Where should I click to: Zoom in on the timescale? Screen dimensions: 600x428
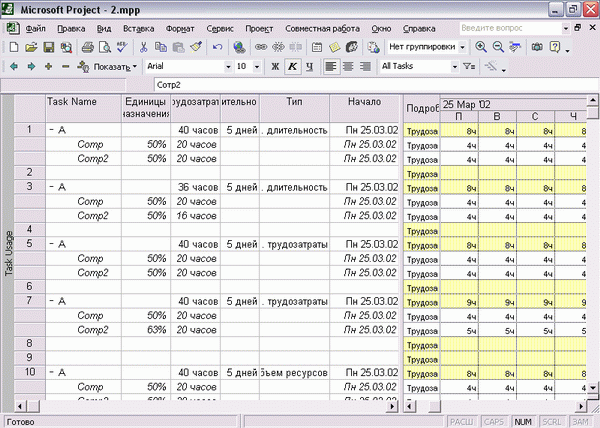481,47
